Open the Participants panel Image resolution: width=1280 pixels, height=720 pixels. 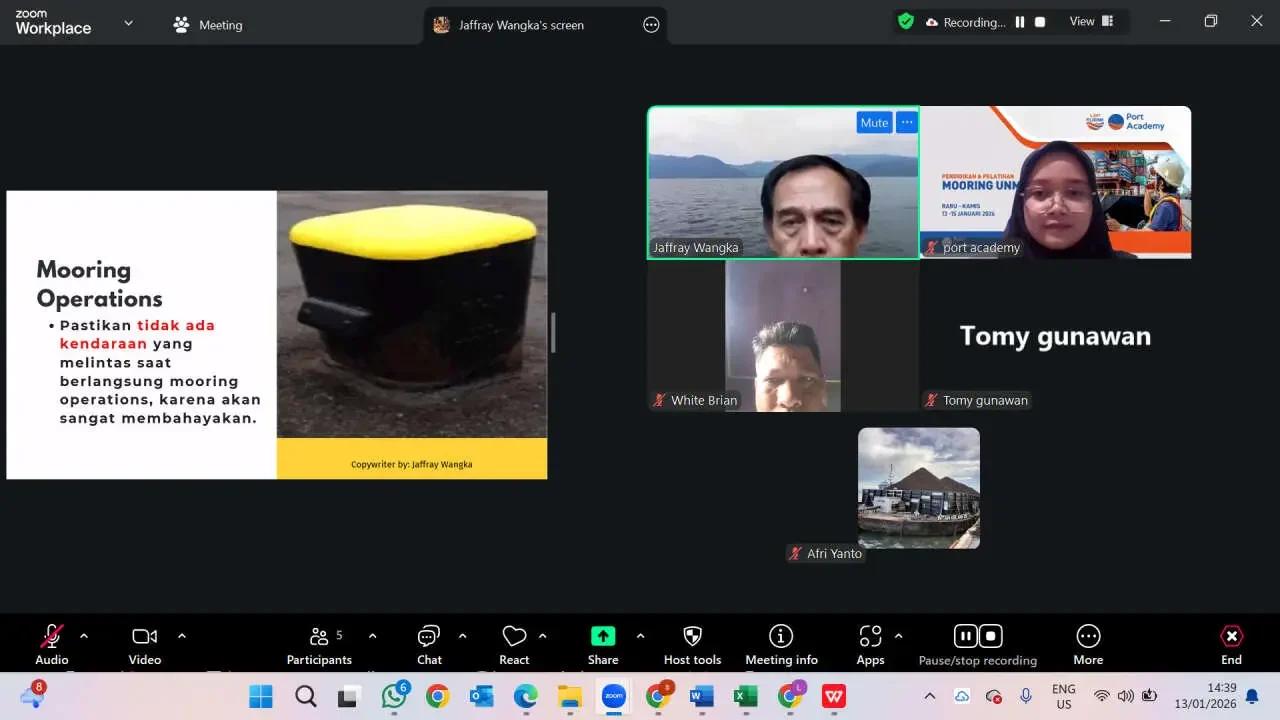tap(319, 644)
